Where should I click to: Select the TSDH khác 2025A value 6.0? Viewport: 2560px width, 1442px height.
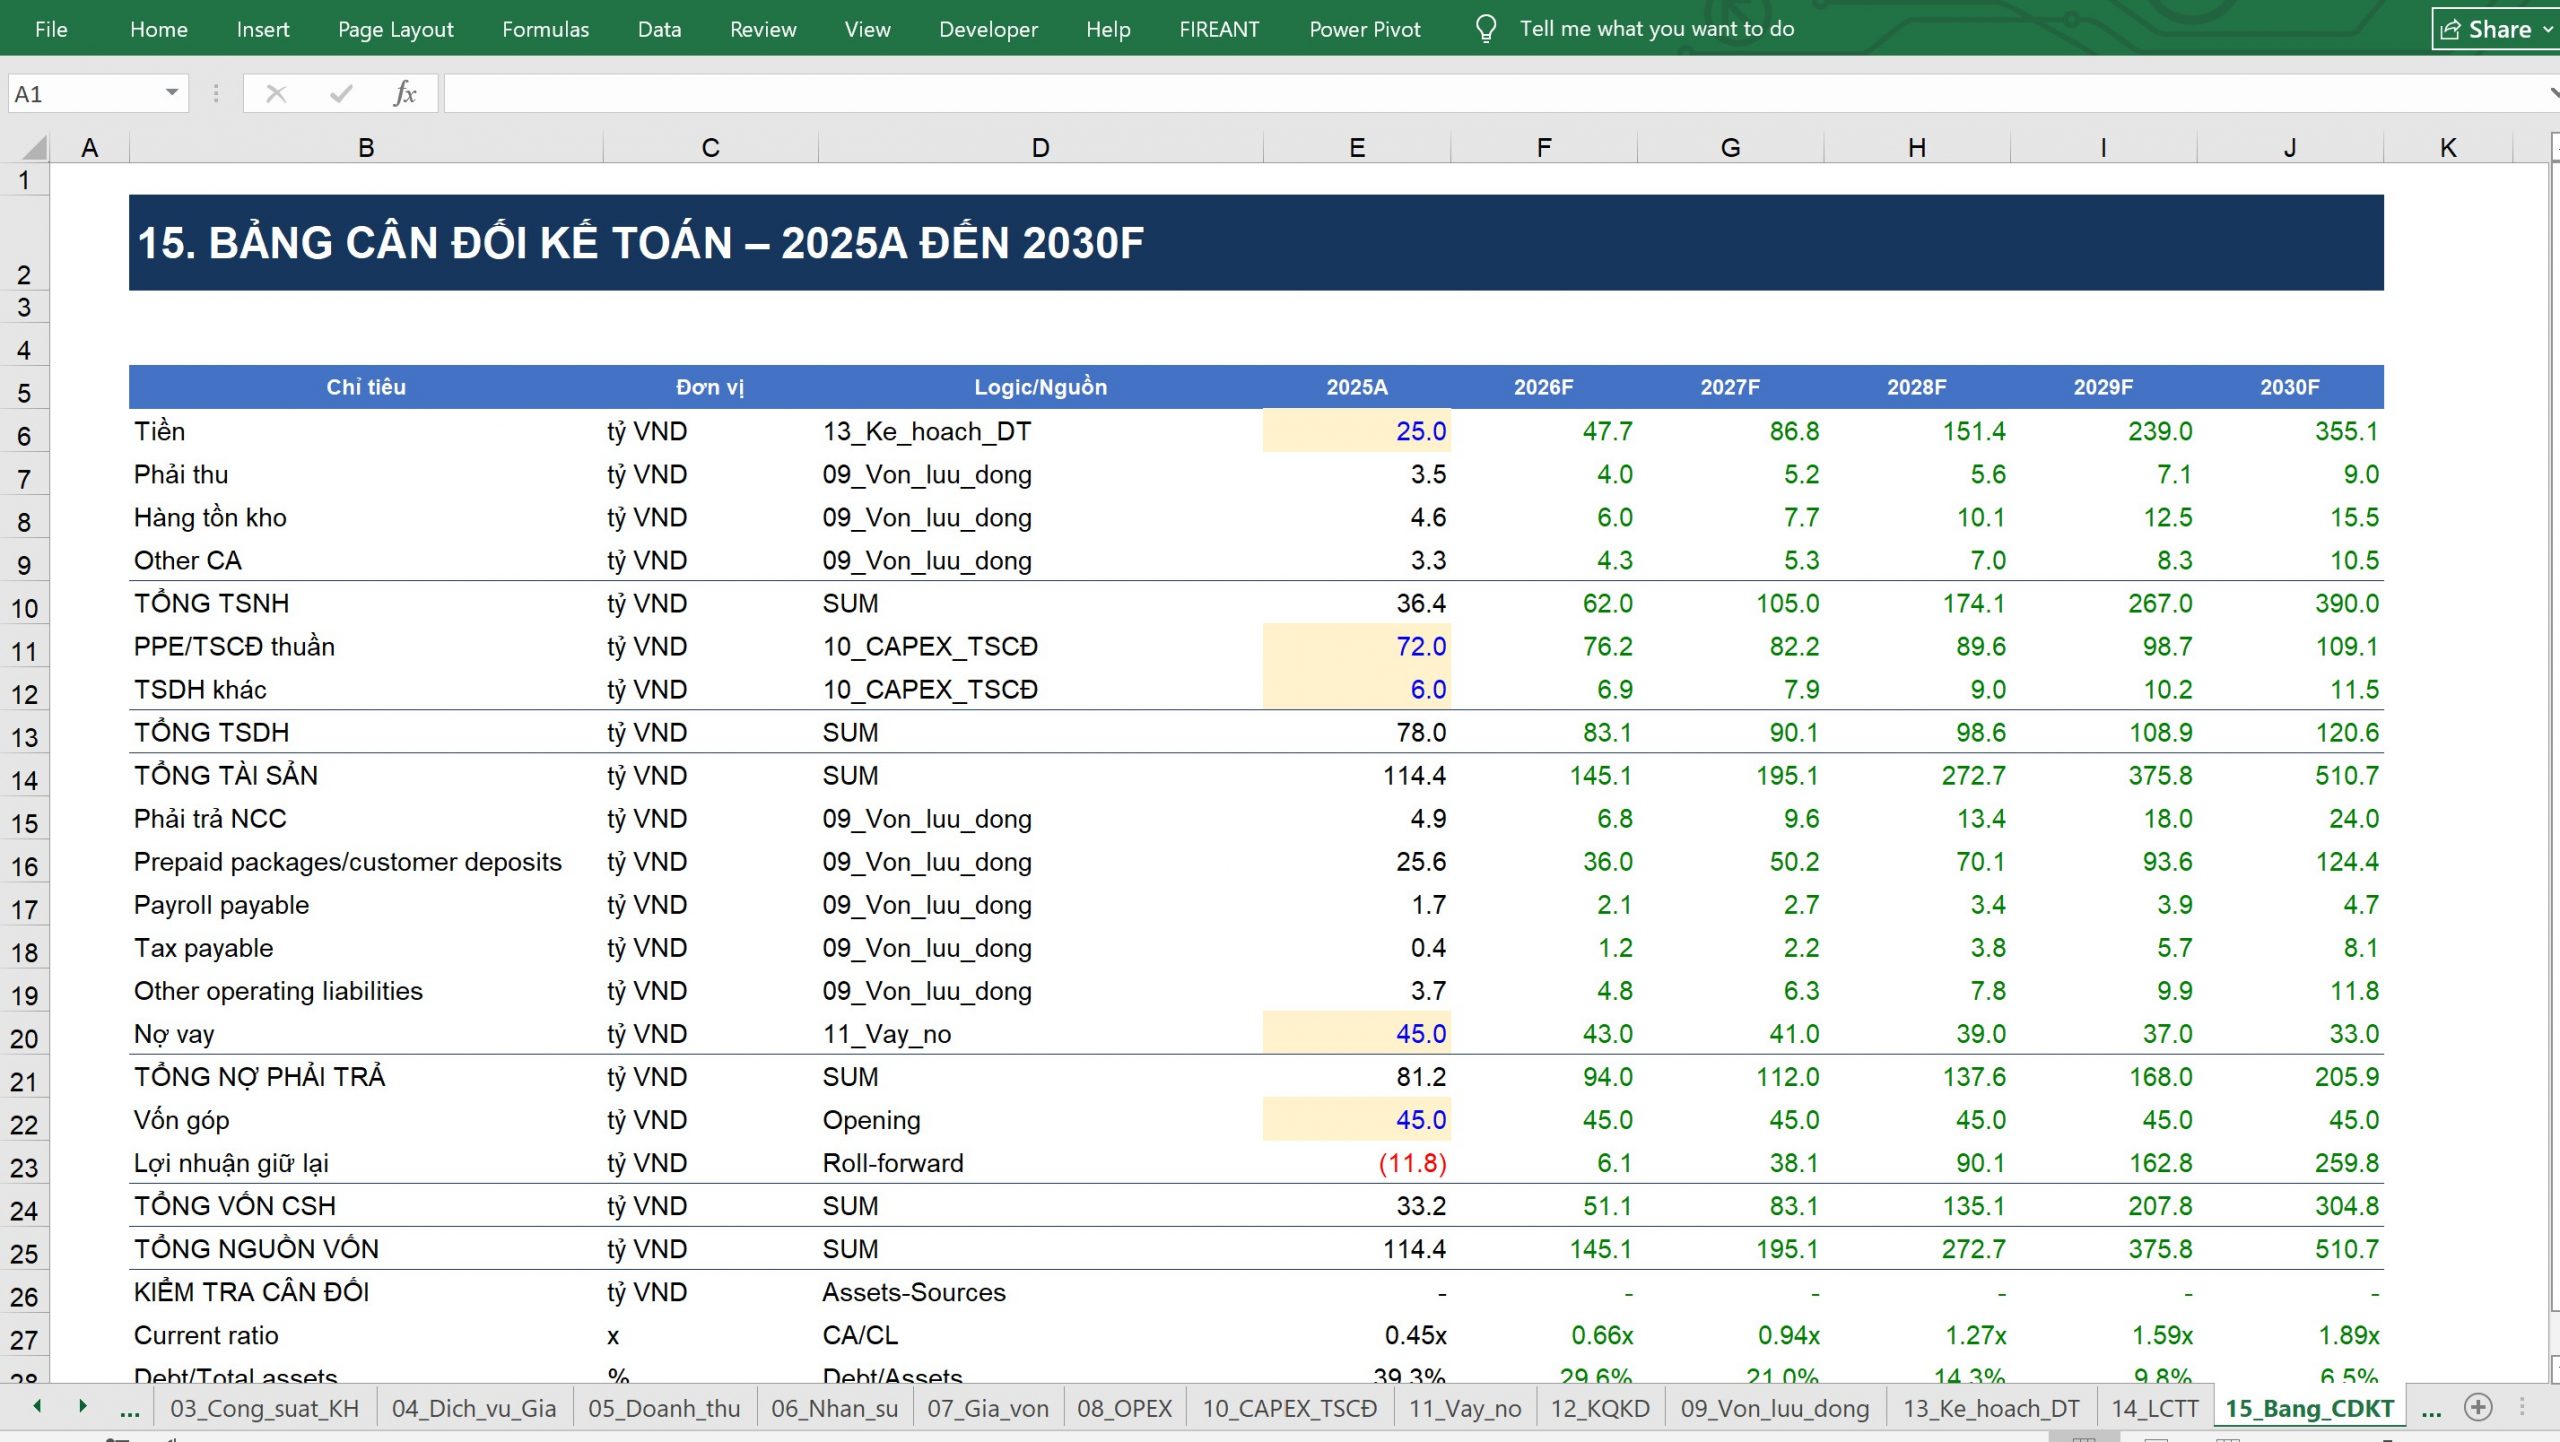click(1357, 689)
